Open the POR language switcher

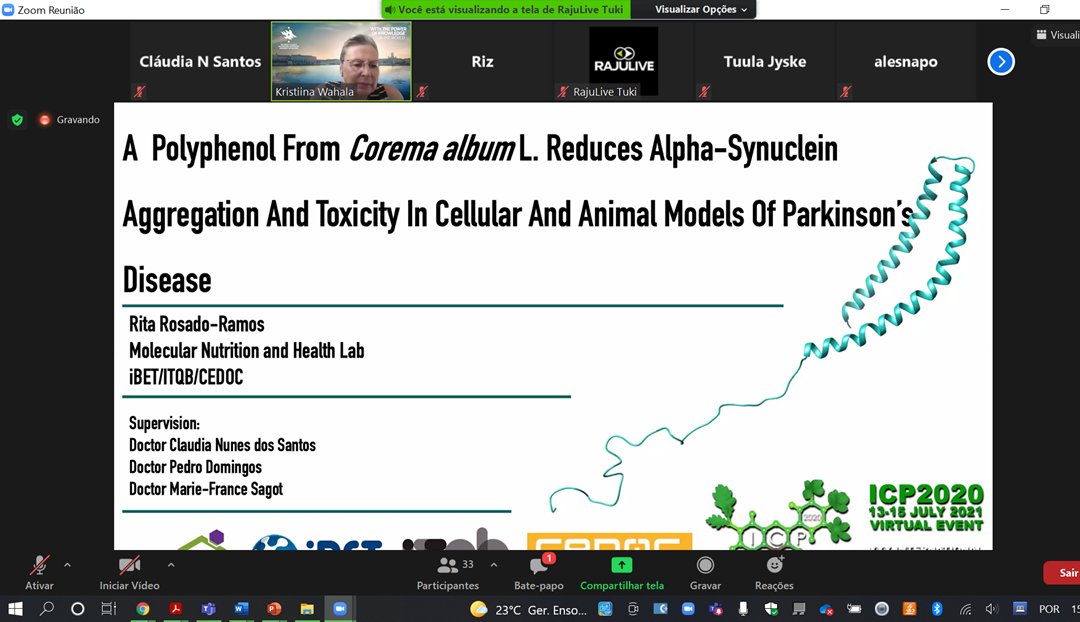tap(1048, 608)
